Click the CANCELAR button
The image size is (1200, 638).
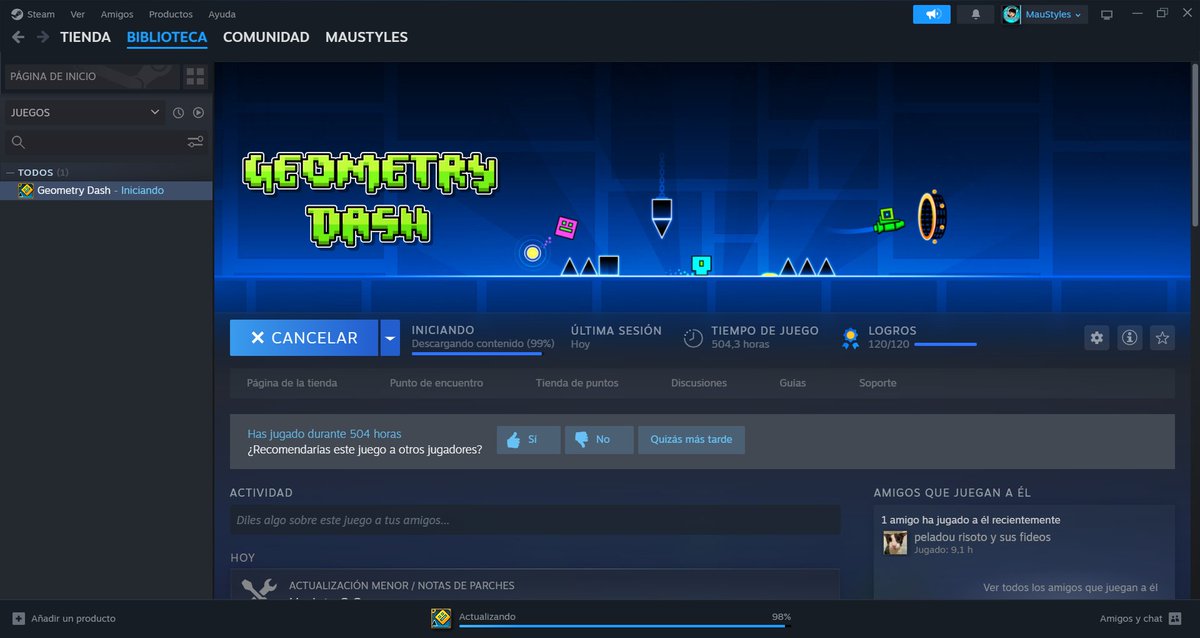[304, 338]
